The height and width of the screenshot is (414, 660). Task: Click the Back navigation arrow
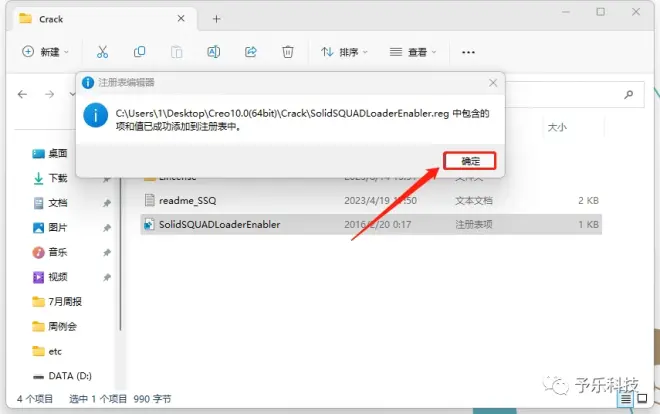22,94
